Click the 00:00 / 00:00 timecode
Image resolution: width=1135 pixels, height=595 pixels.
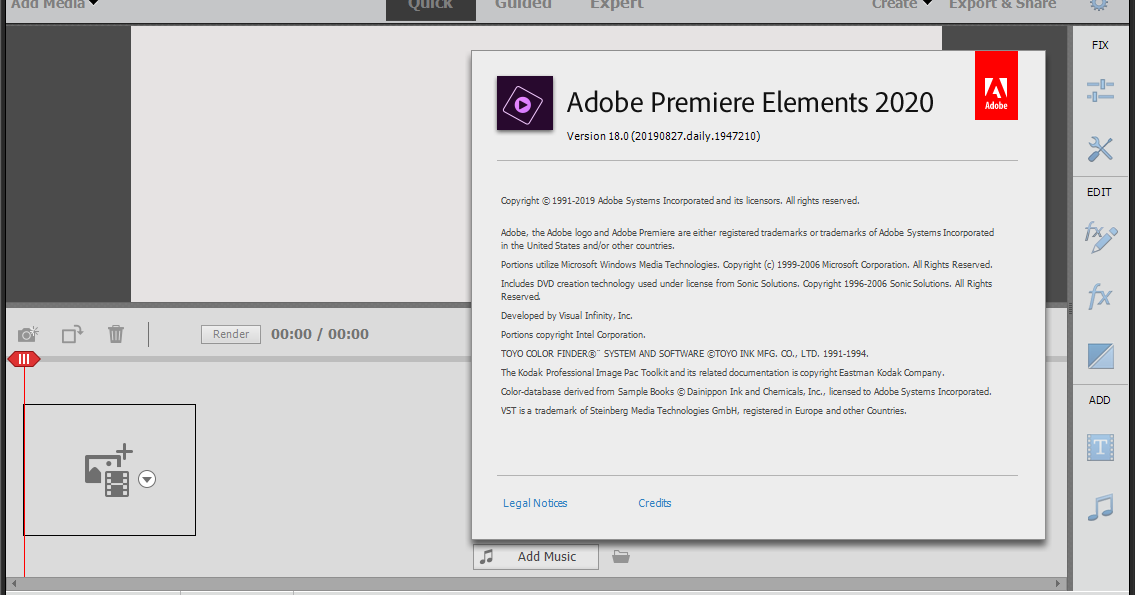(x=320, y=334)
